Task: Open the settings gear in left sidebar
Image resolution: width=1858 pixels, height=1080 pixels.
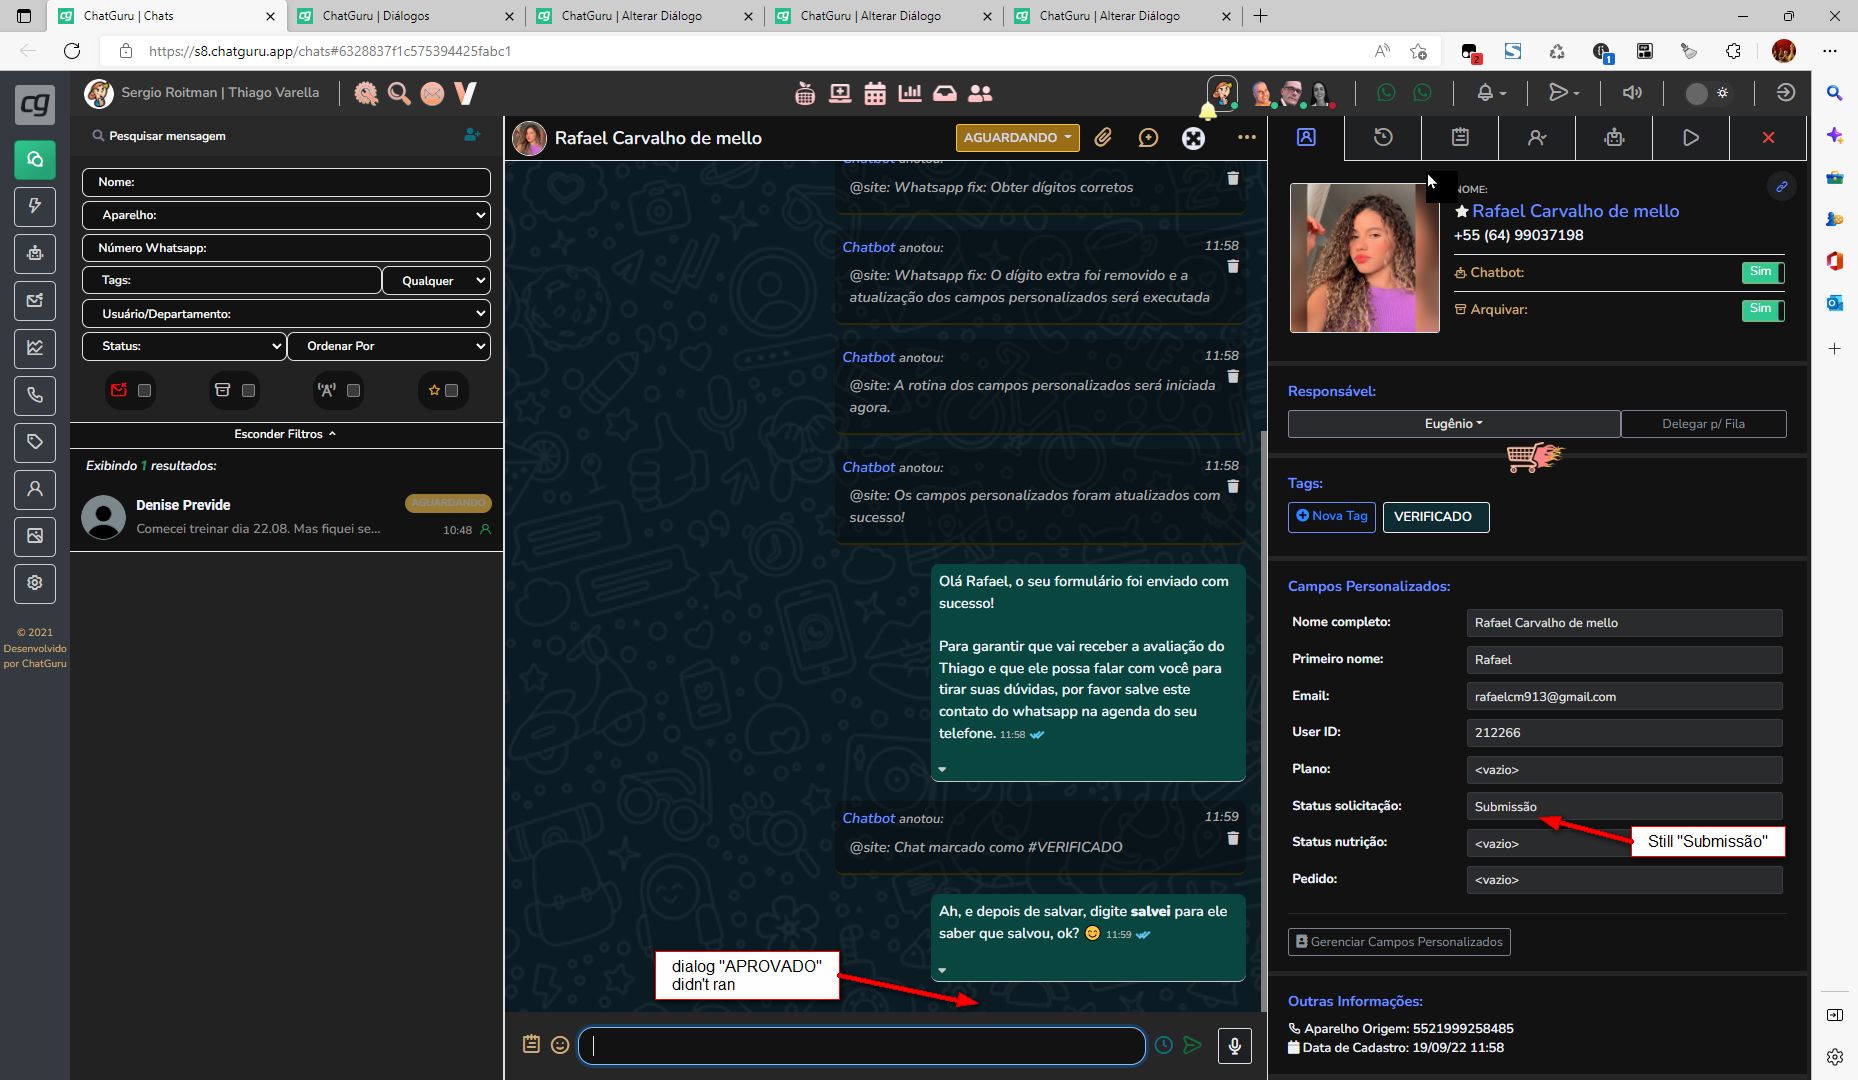Action: [35, 583]
